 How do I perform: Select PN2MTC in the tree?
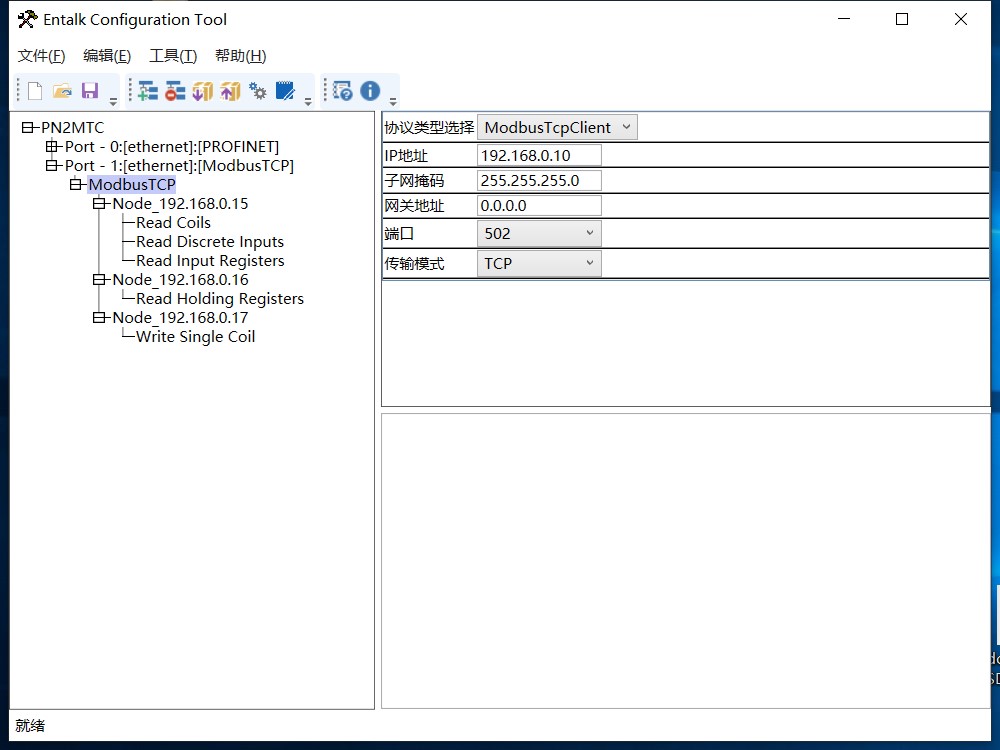(x=72, y=128)
